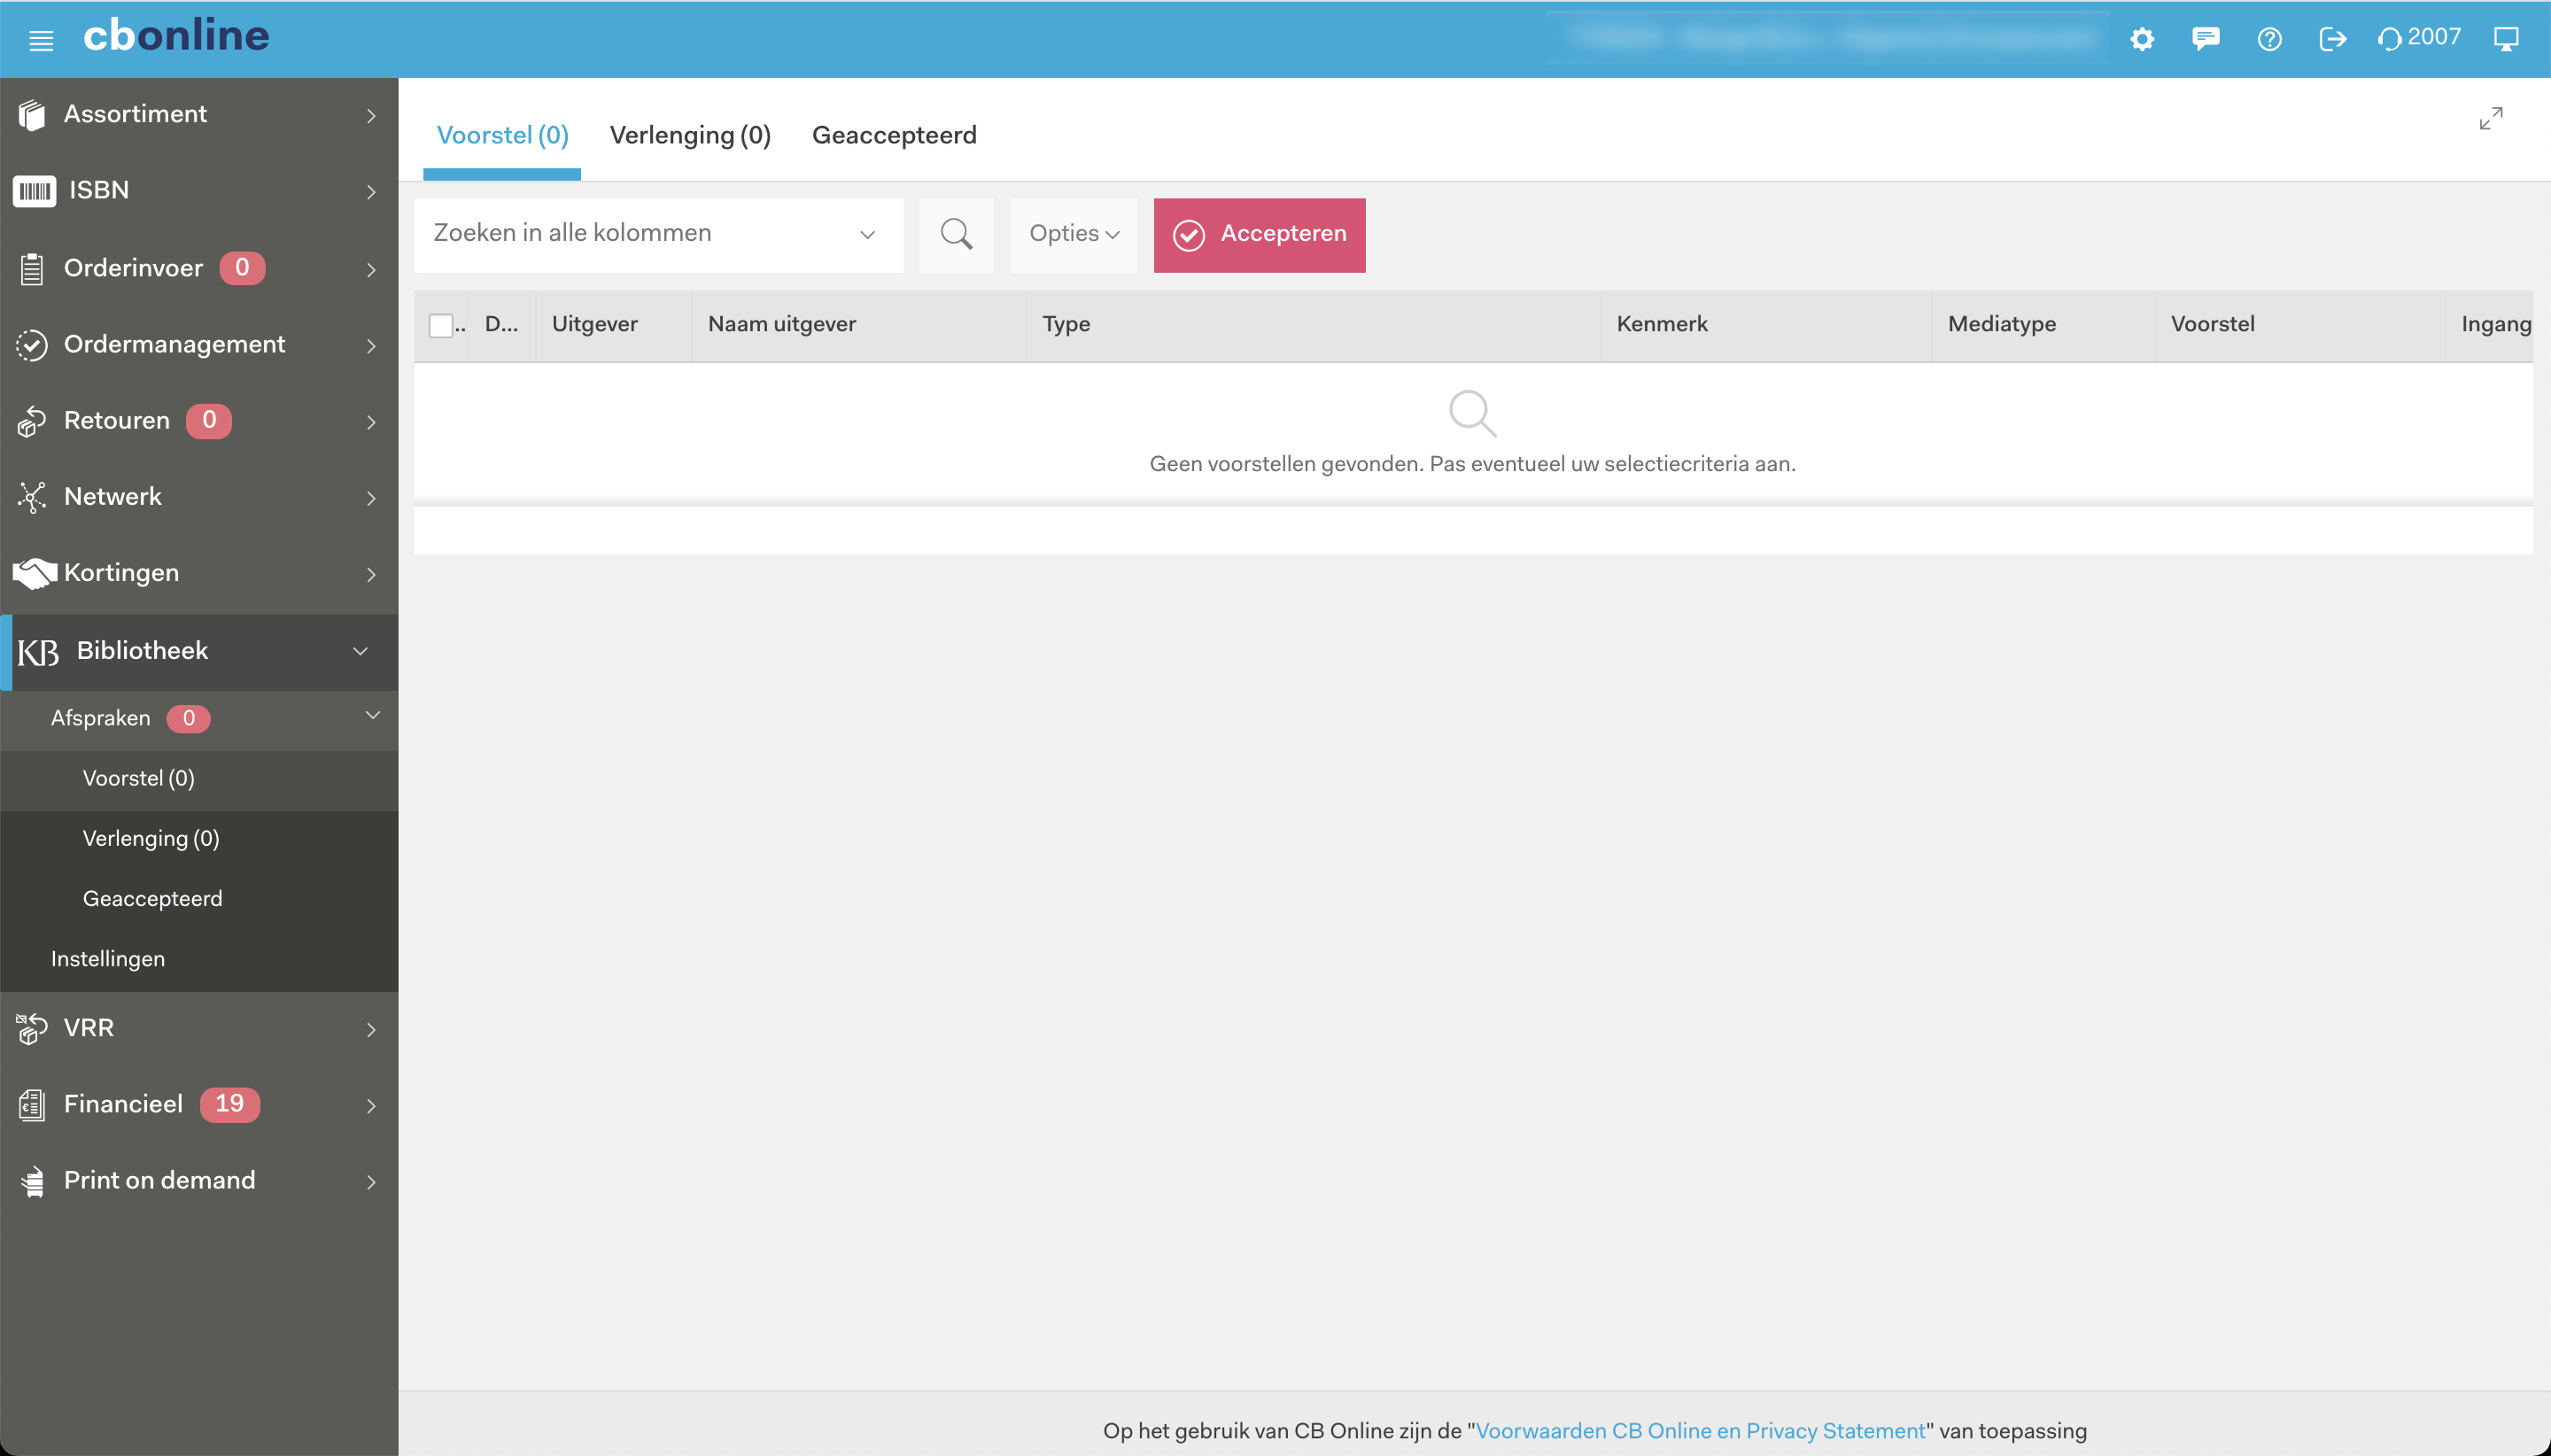Open the search column dropdown arrow
Screen dimensions: 2551x1456
[867, 235]
